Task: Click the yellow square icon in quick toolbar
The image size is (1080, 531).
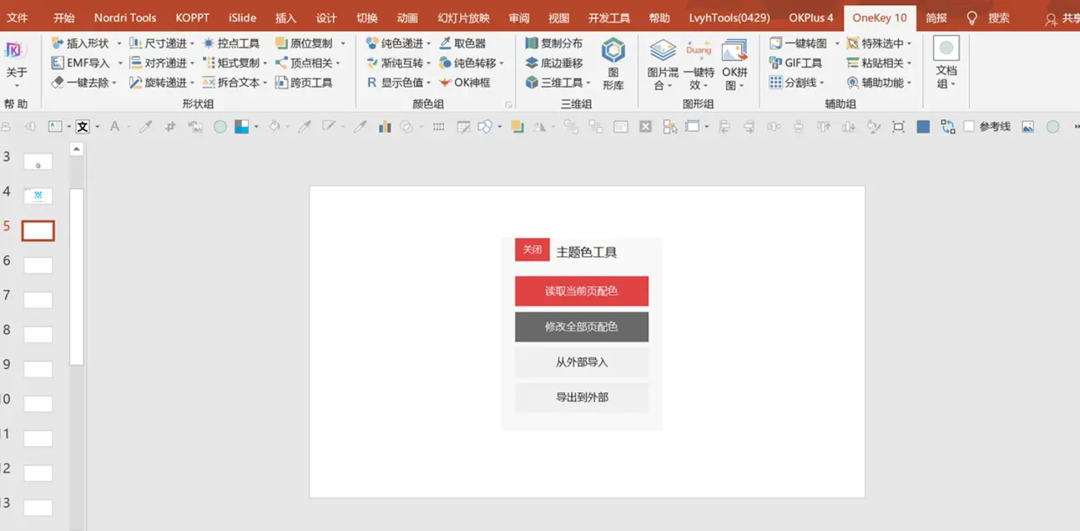Action: click(517, 127)
